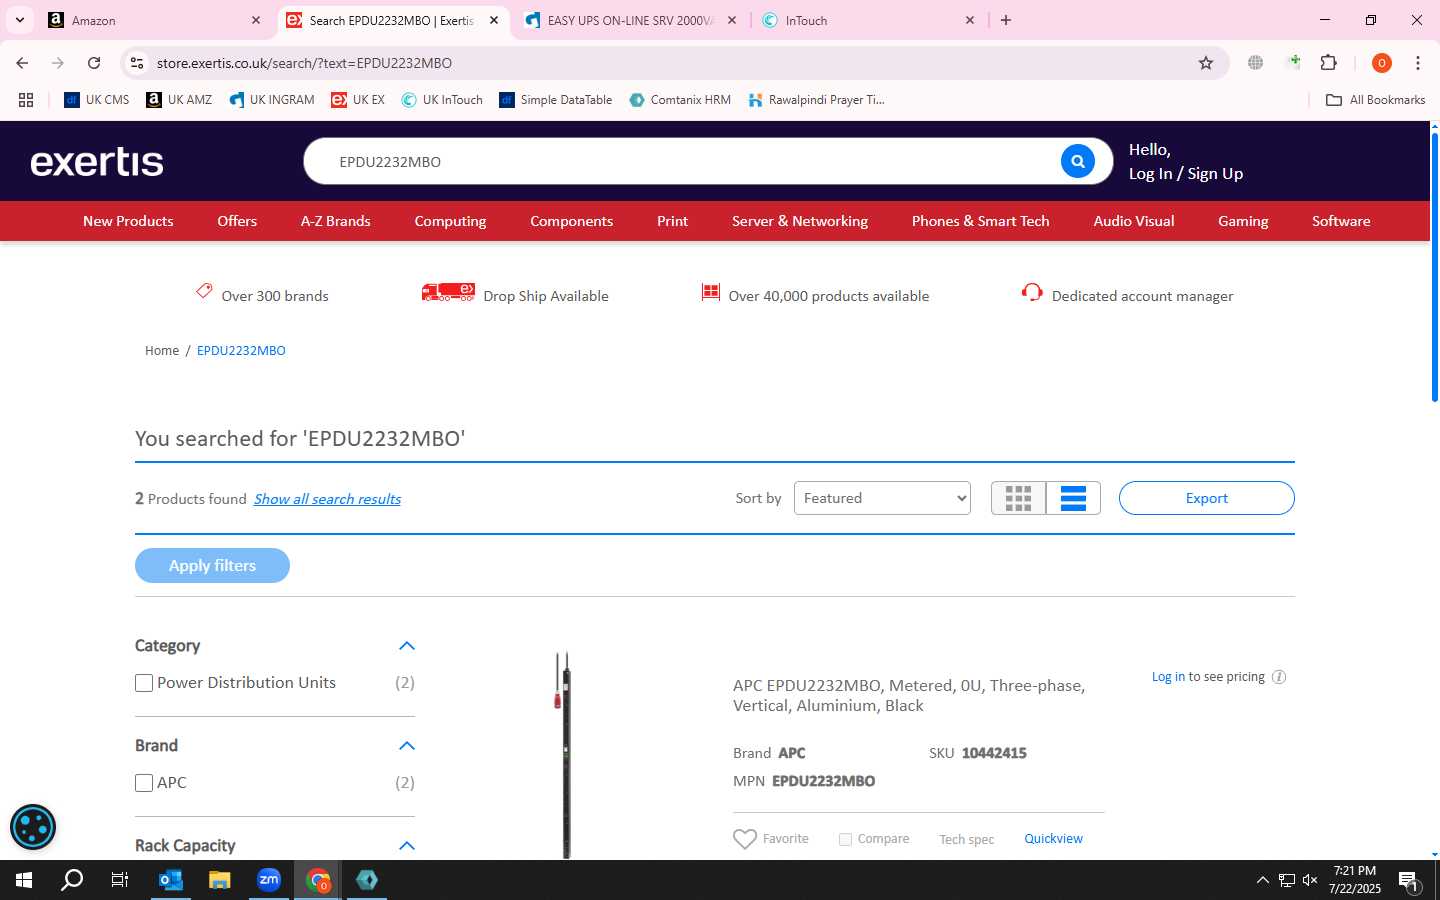Screen dimensions: 1440x900
Task: Check the APC brand filter
Action: click(x=144, y=783)
